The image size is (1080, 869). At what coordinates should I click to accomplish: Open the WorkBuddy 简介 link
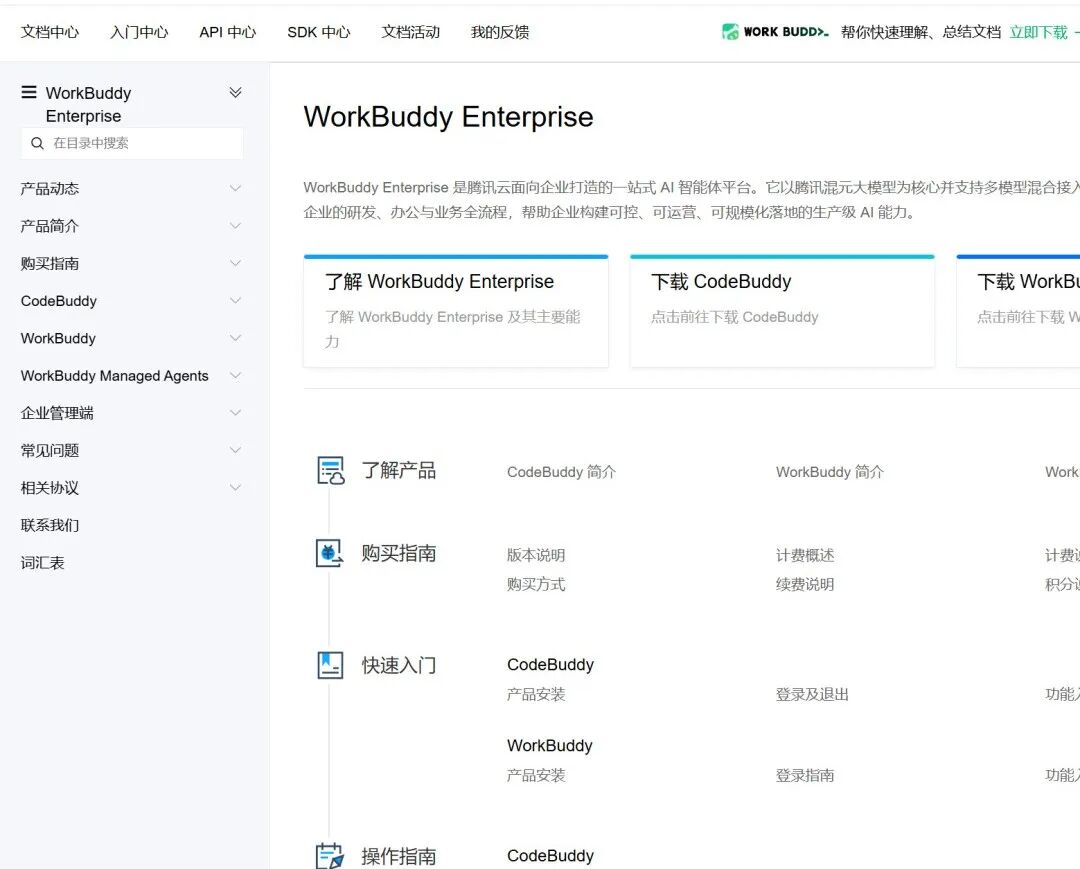click(830, 472)
